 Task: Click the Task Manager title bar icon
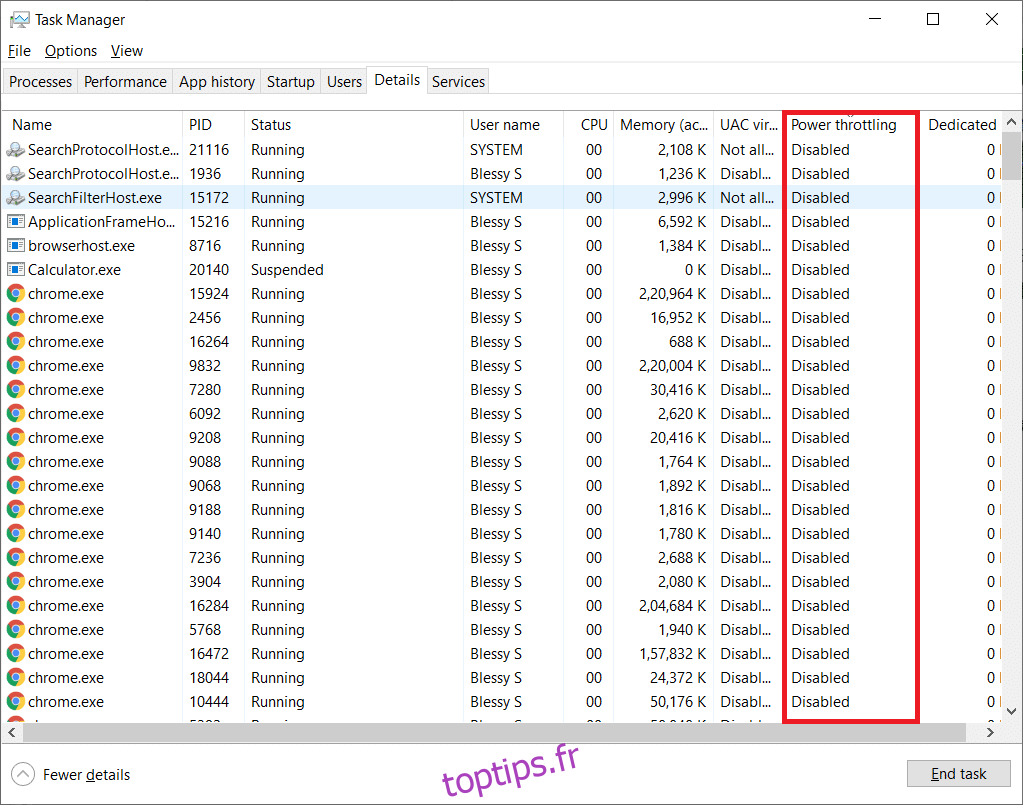point(19,20)
